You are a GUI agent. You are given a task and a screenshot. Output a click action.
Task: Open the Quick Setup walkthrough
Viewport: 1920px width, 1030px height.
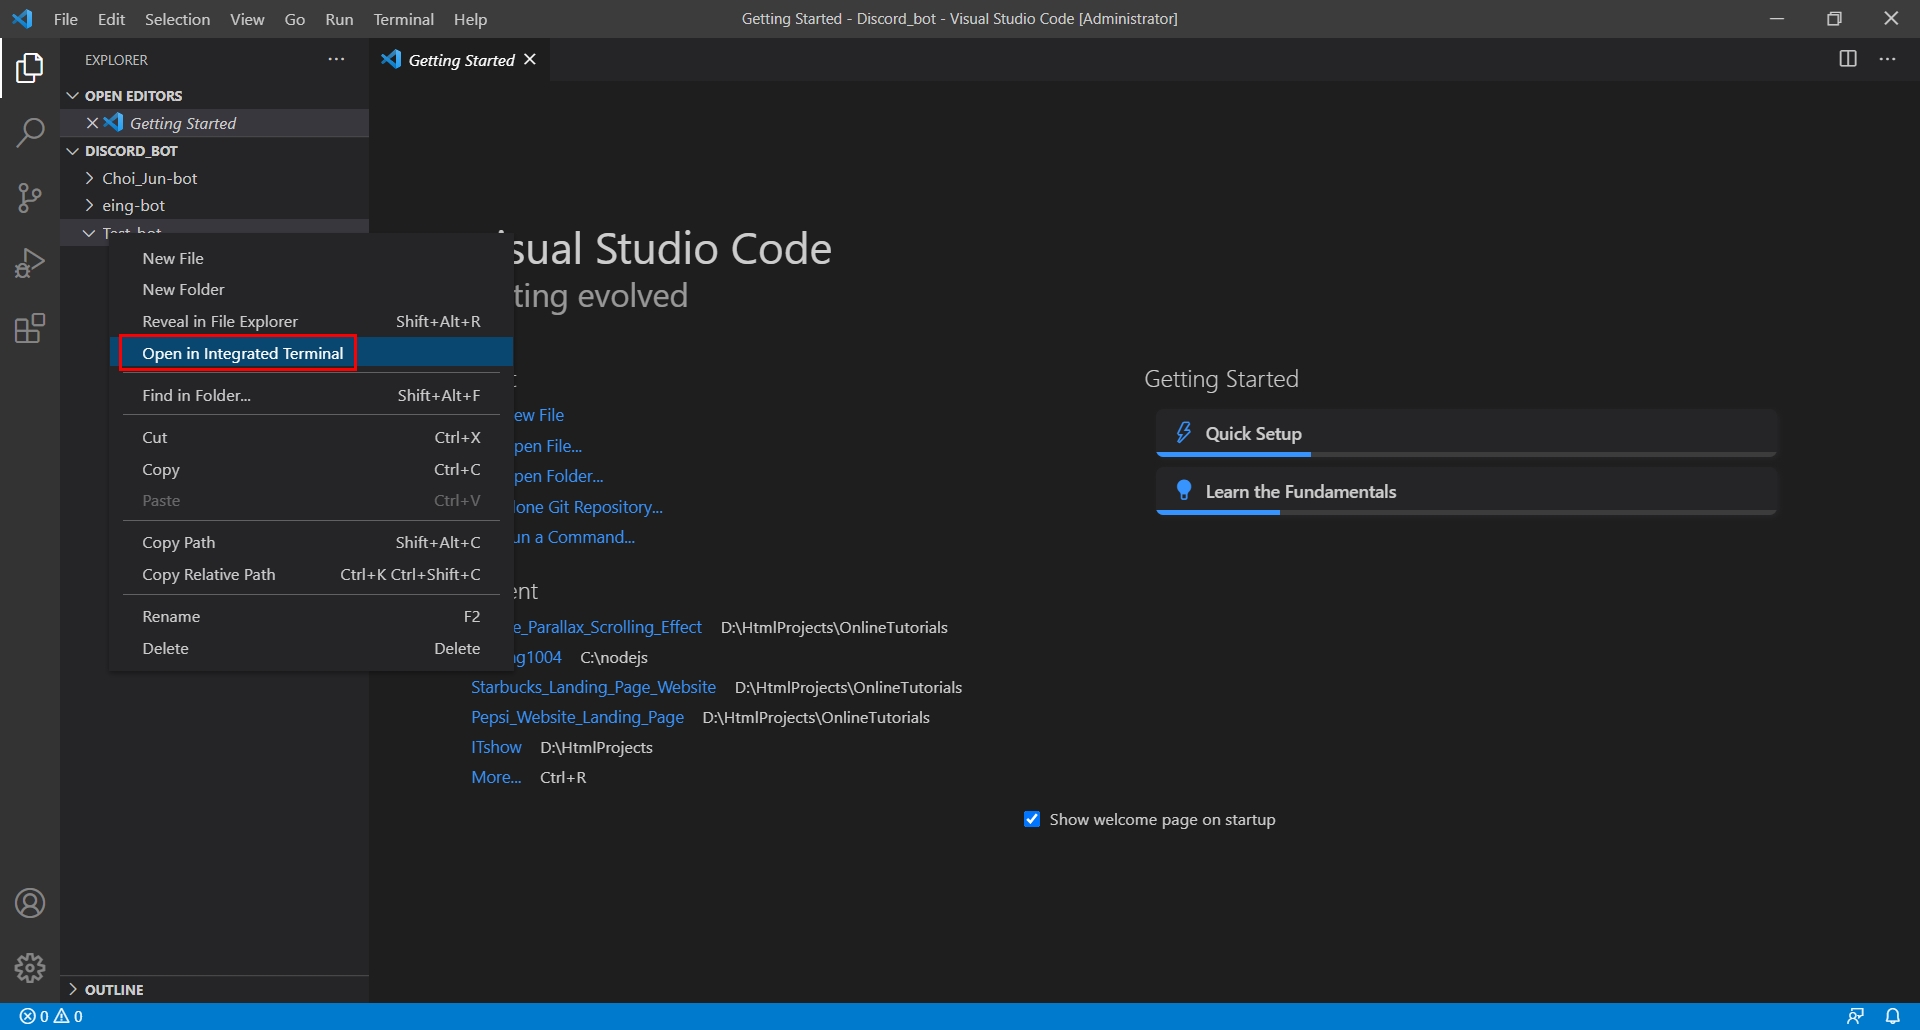point(1466,433)
